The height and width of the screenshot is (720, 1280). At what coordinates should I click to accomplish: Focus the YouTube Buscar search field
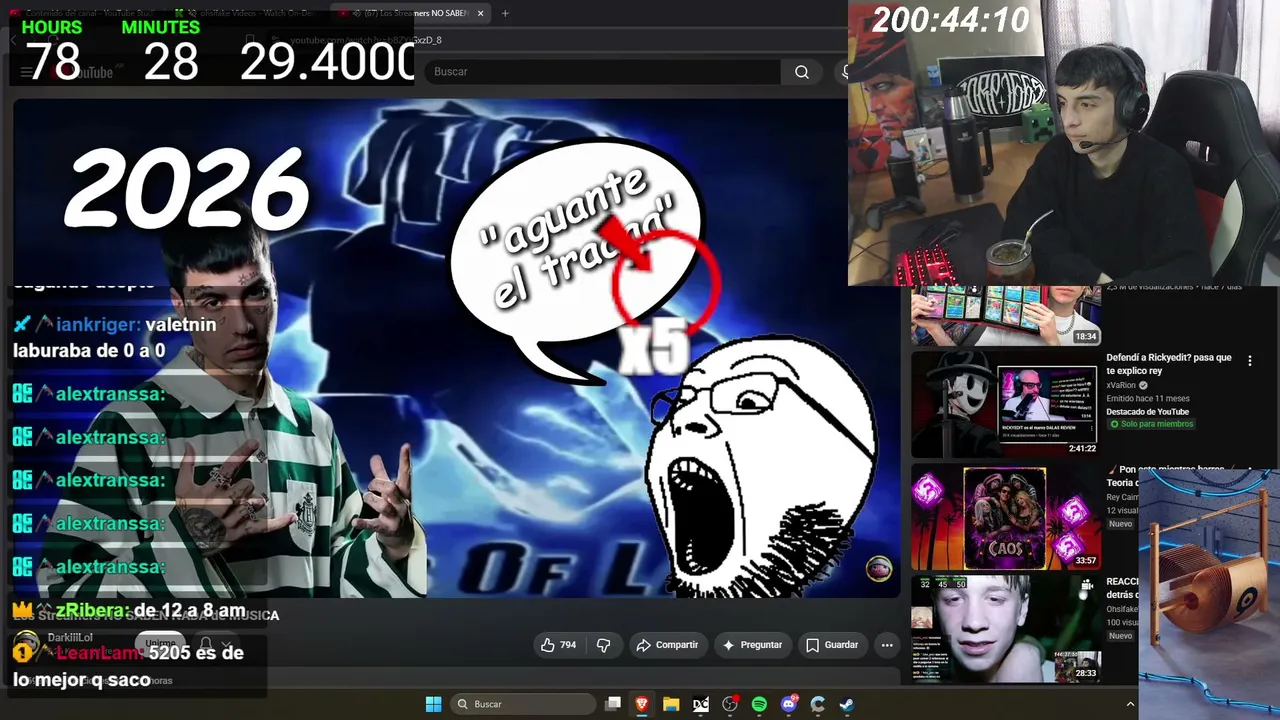[602, 72]
